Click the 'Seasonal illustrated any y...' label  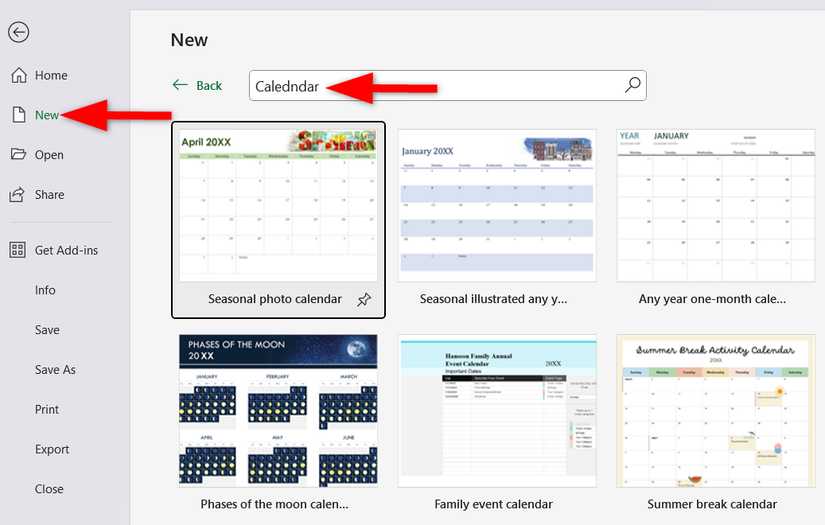click(494, 299)
